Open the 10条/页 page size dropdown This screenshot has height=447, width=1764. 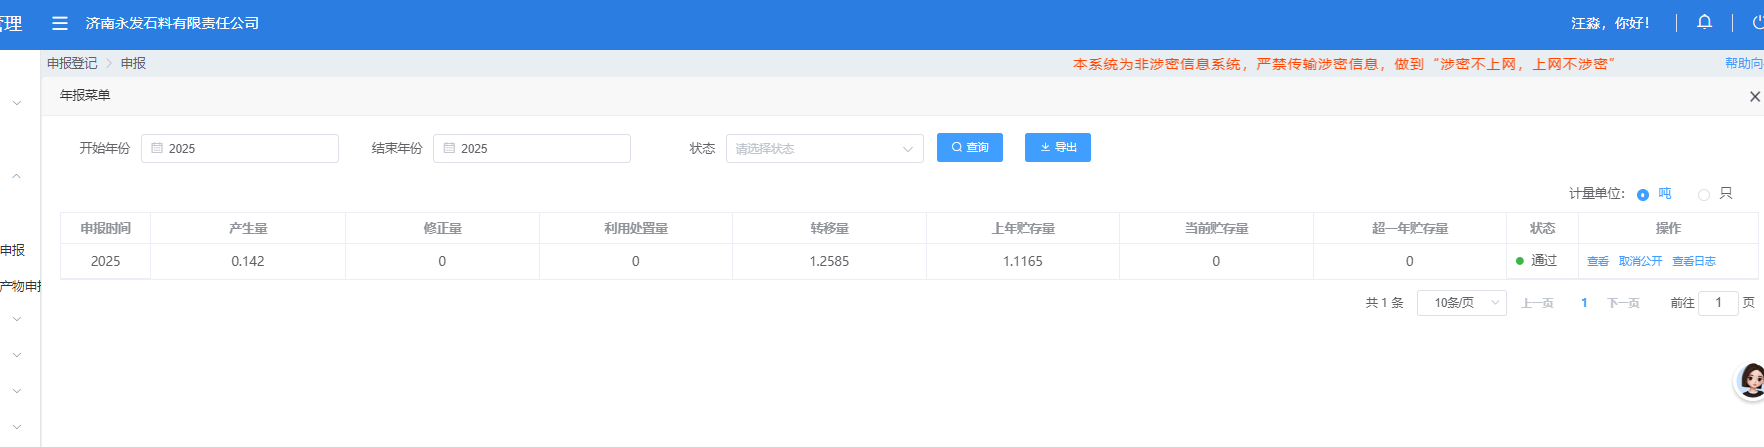(1461, 303)
